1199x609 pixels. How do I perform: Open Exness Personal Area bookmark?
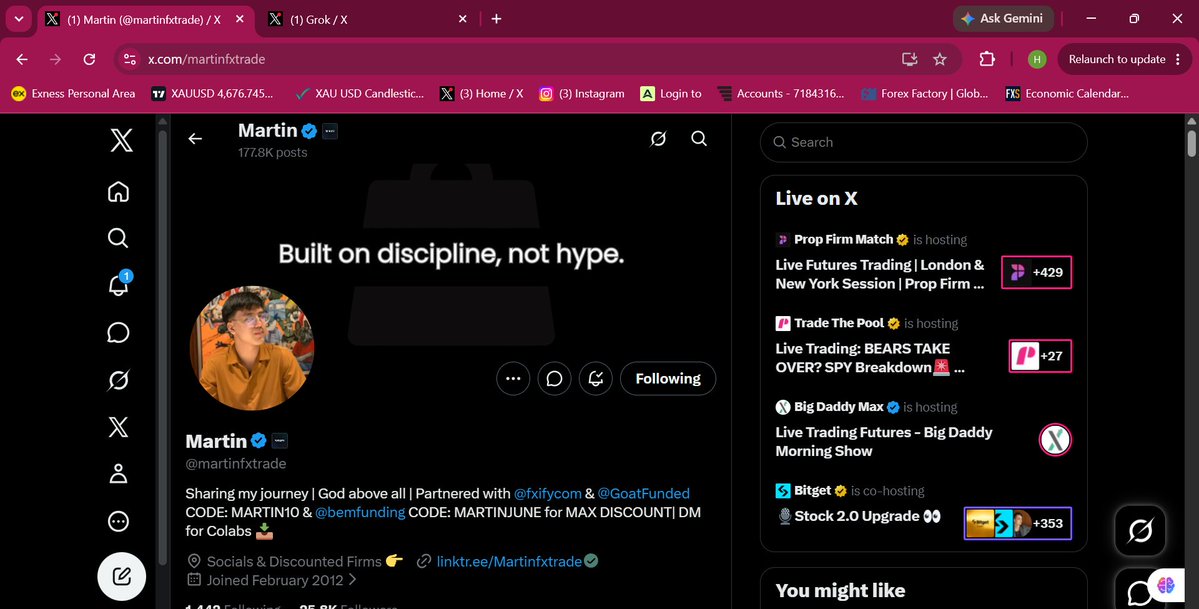[x=73, y=94]
